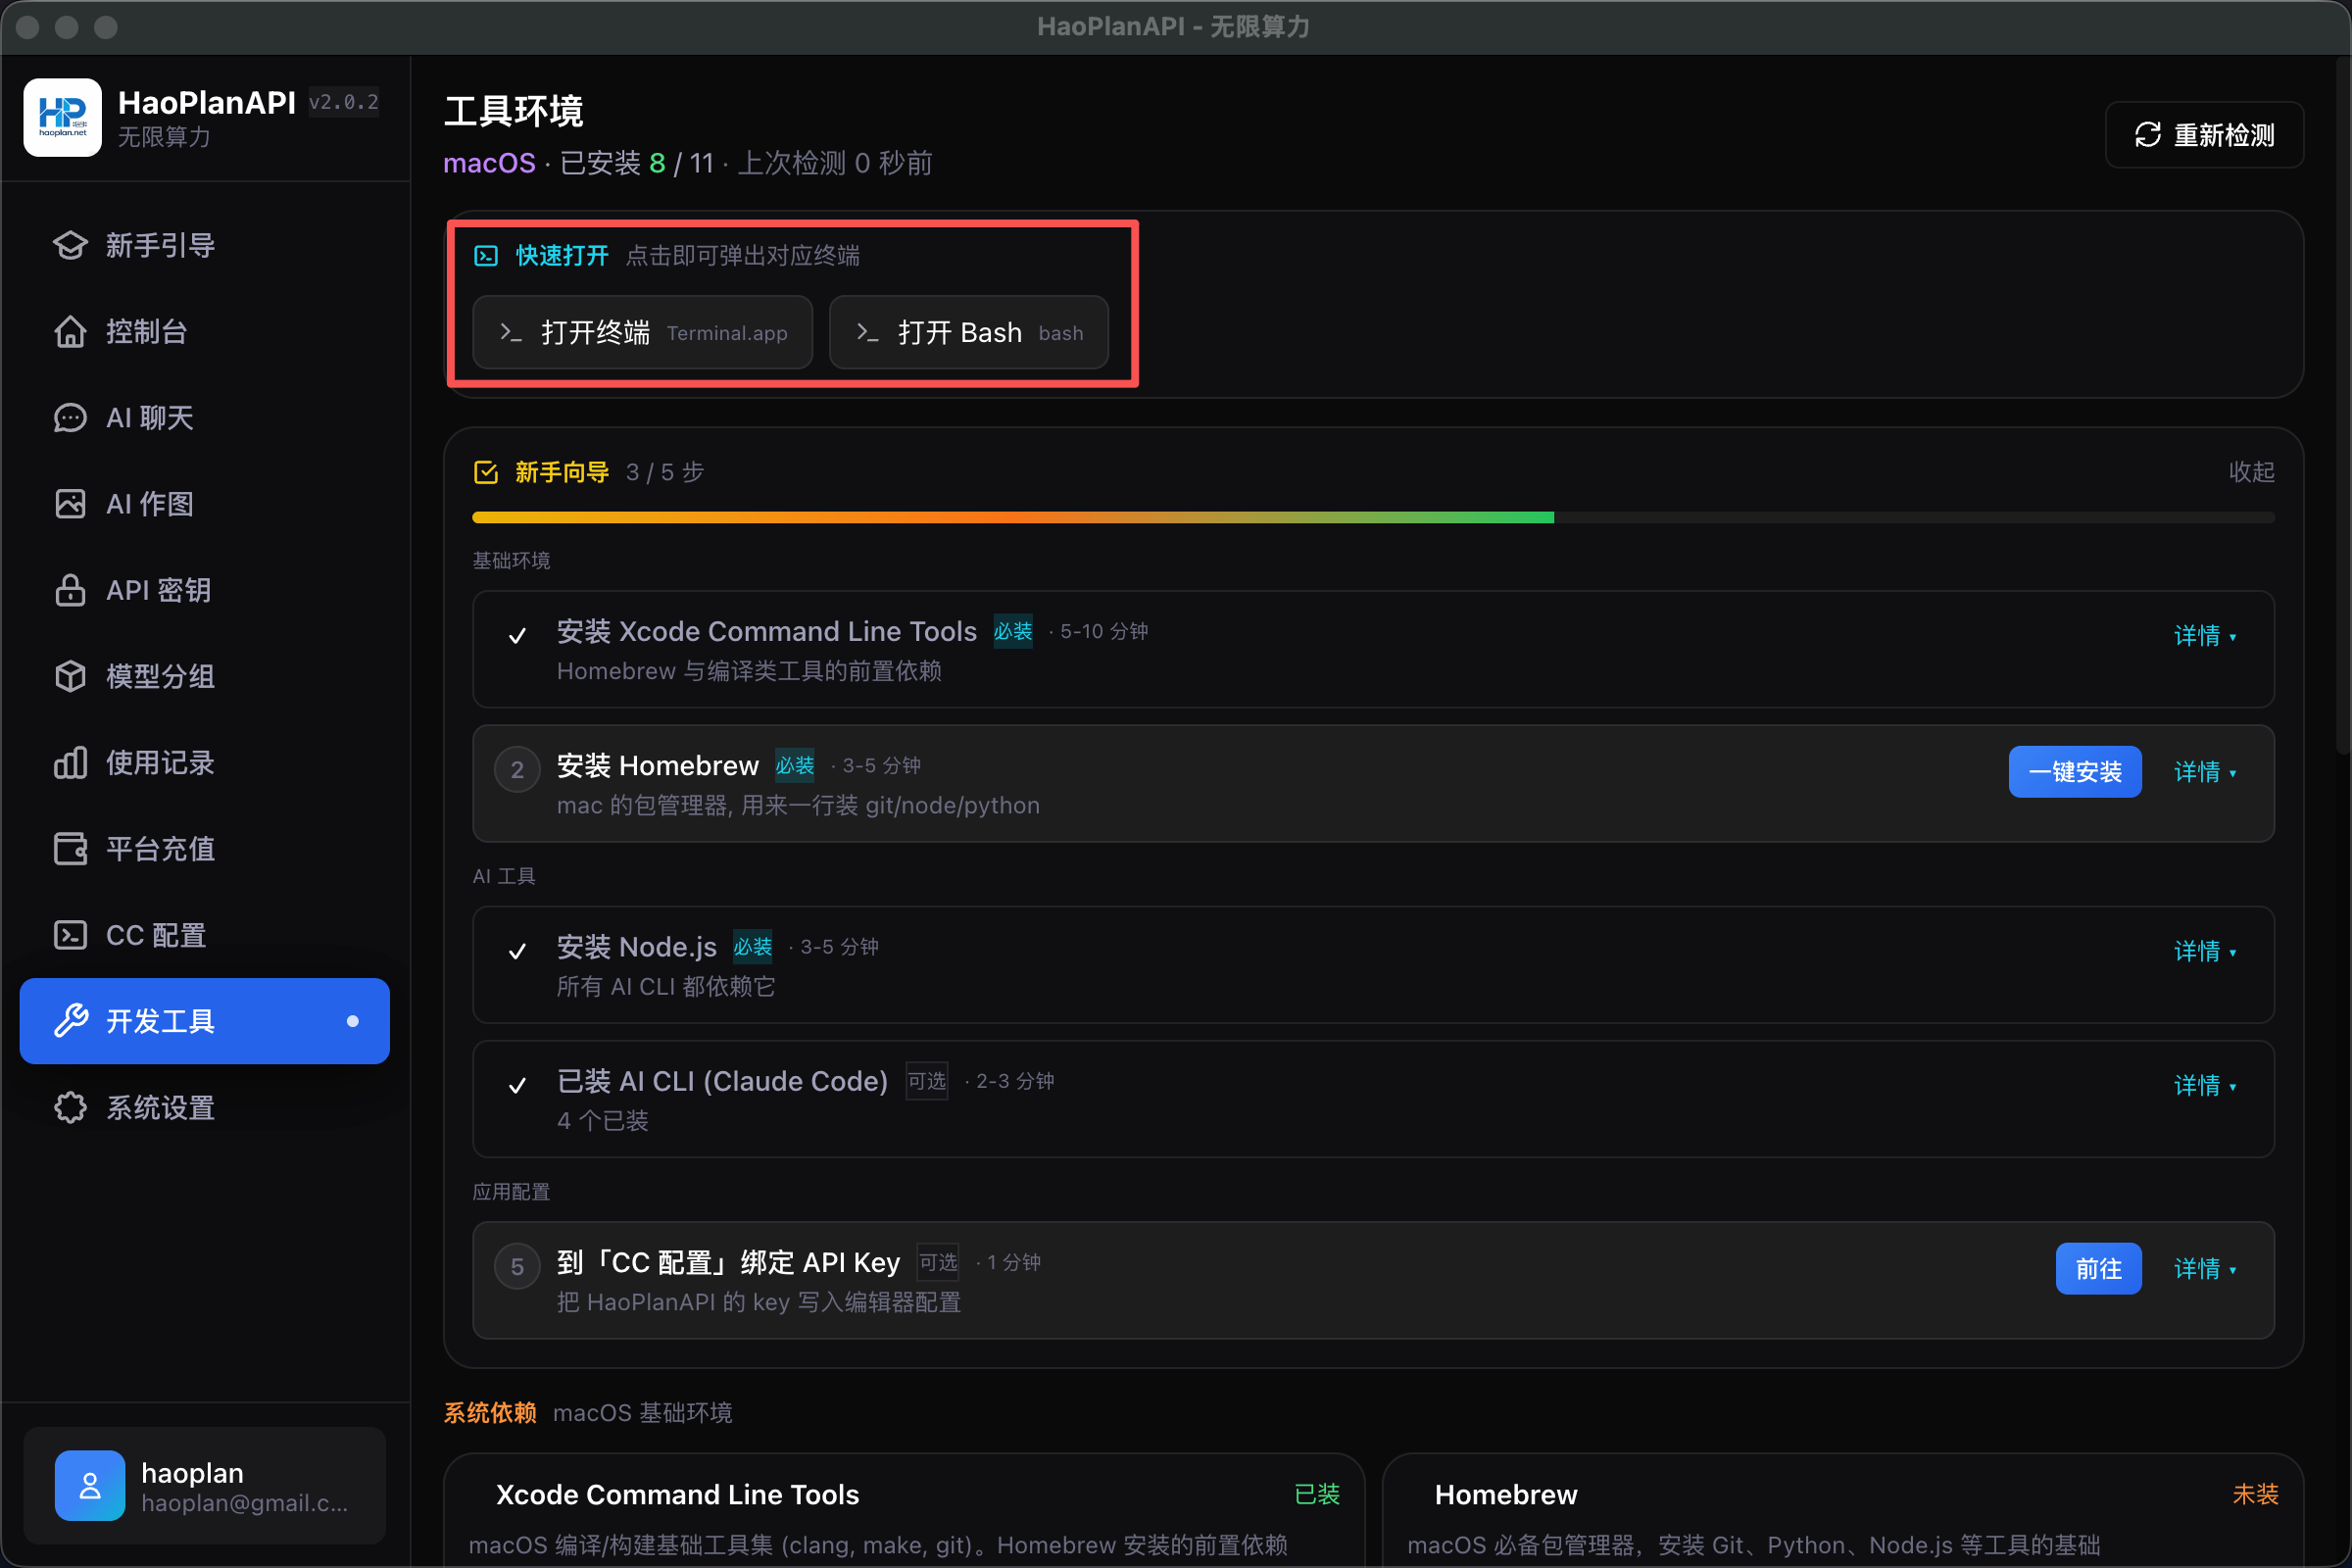The height and width of the screenshot is (1568, 2352).
Task: Expand 详情 for 绑定 API Key step
Action: 2205,1269
